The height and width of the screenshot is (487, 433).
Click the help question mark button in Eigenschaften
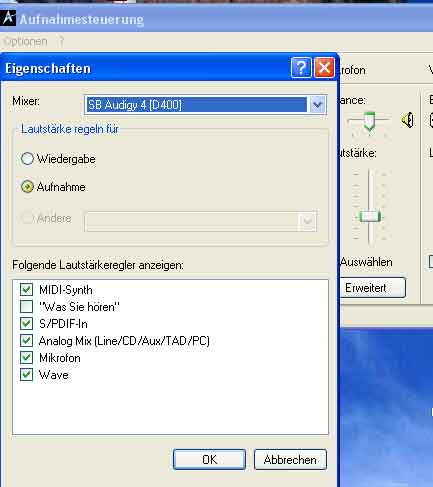[x=301, y=68]
